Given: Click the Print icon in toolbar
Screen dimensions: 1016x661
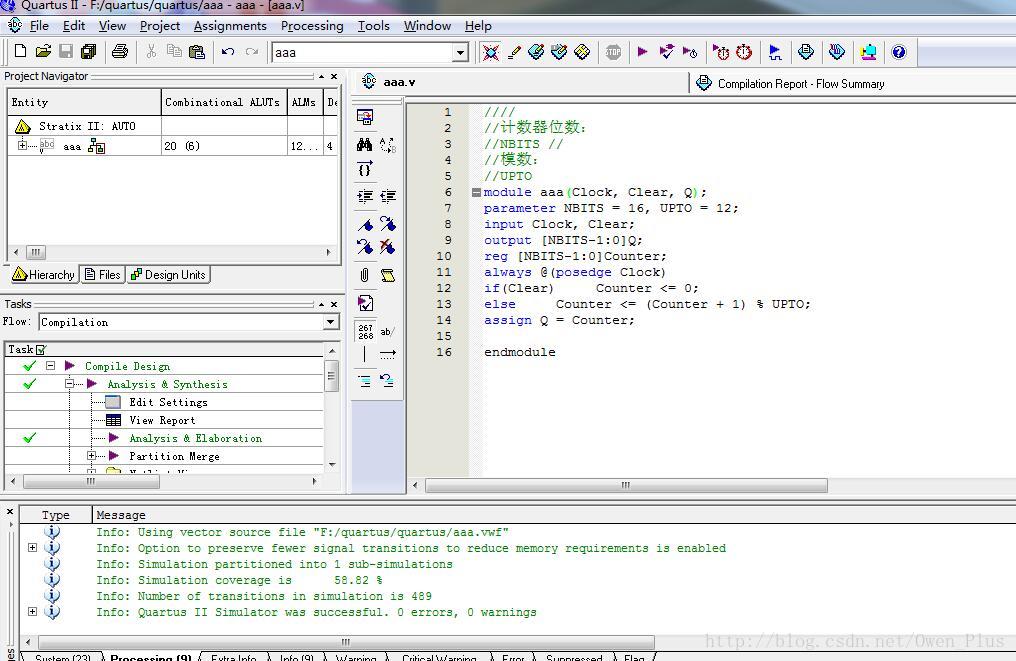Looking at the screenshot, I should 120,52.
